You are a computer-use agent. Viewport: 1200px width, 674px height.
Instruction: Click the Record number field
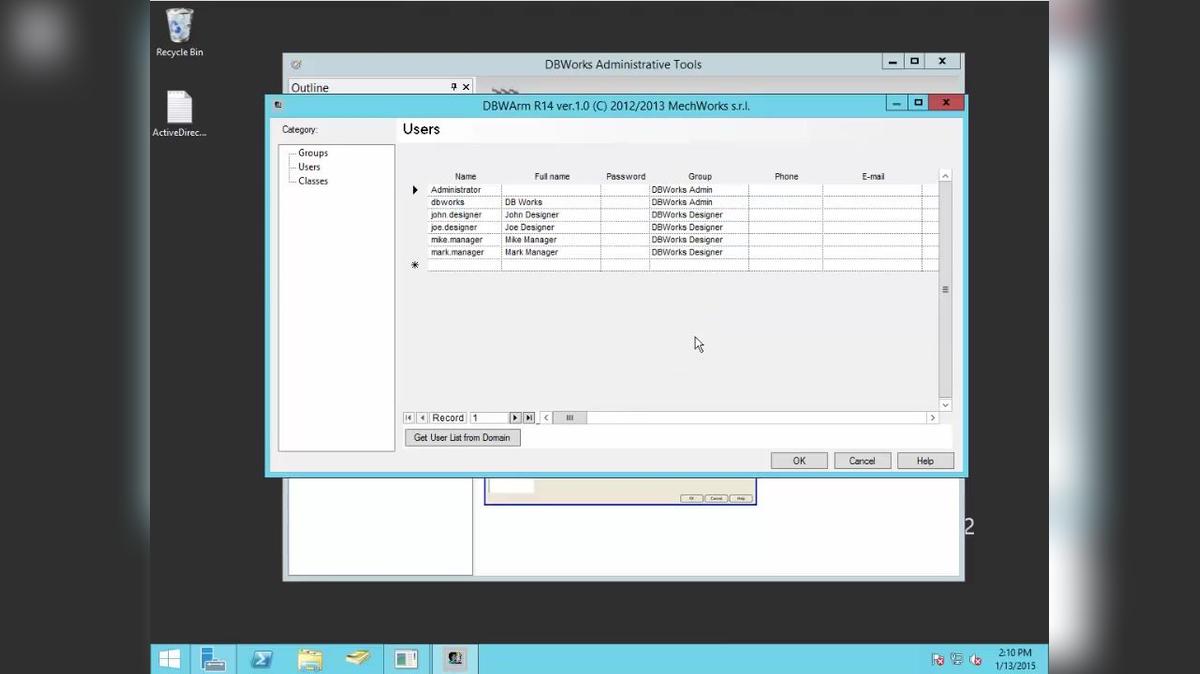489,418
